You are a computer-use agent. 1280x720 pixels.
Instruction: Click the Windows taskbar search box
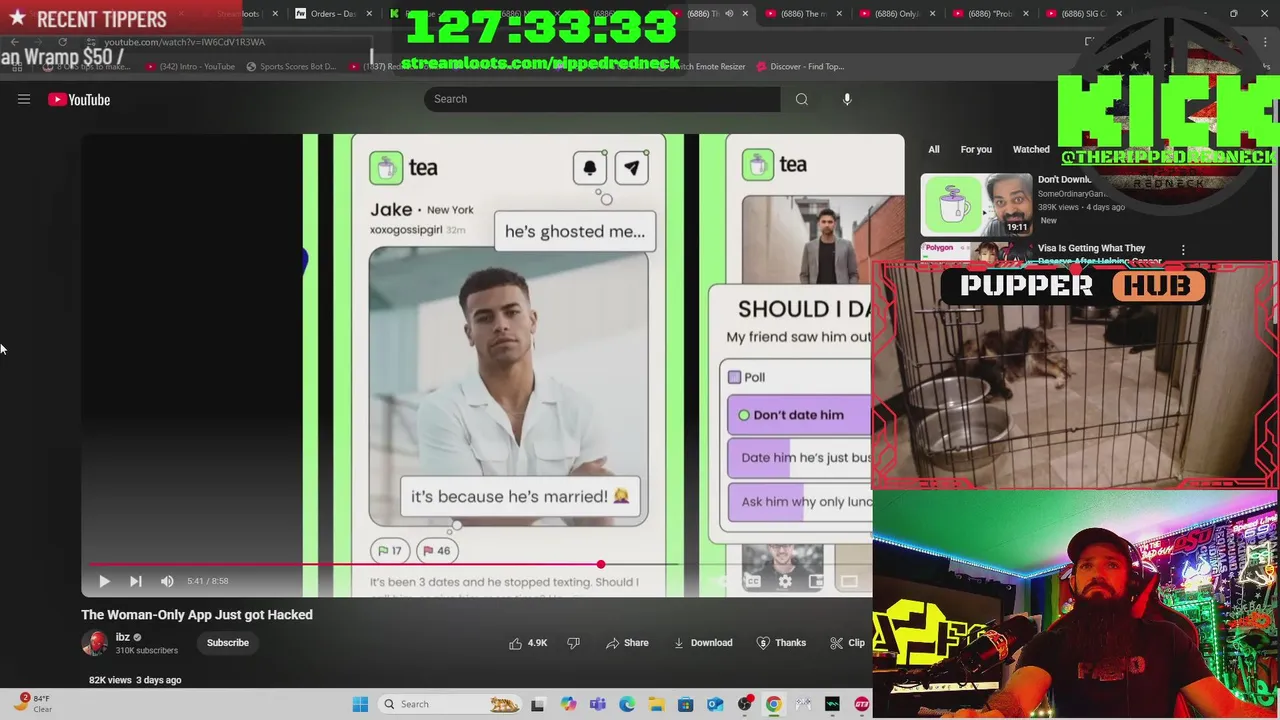tap(451, 704)
